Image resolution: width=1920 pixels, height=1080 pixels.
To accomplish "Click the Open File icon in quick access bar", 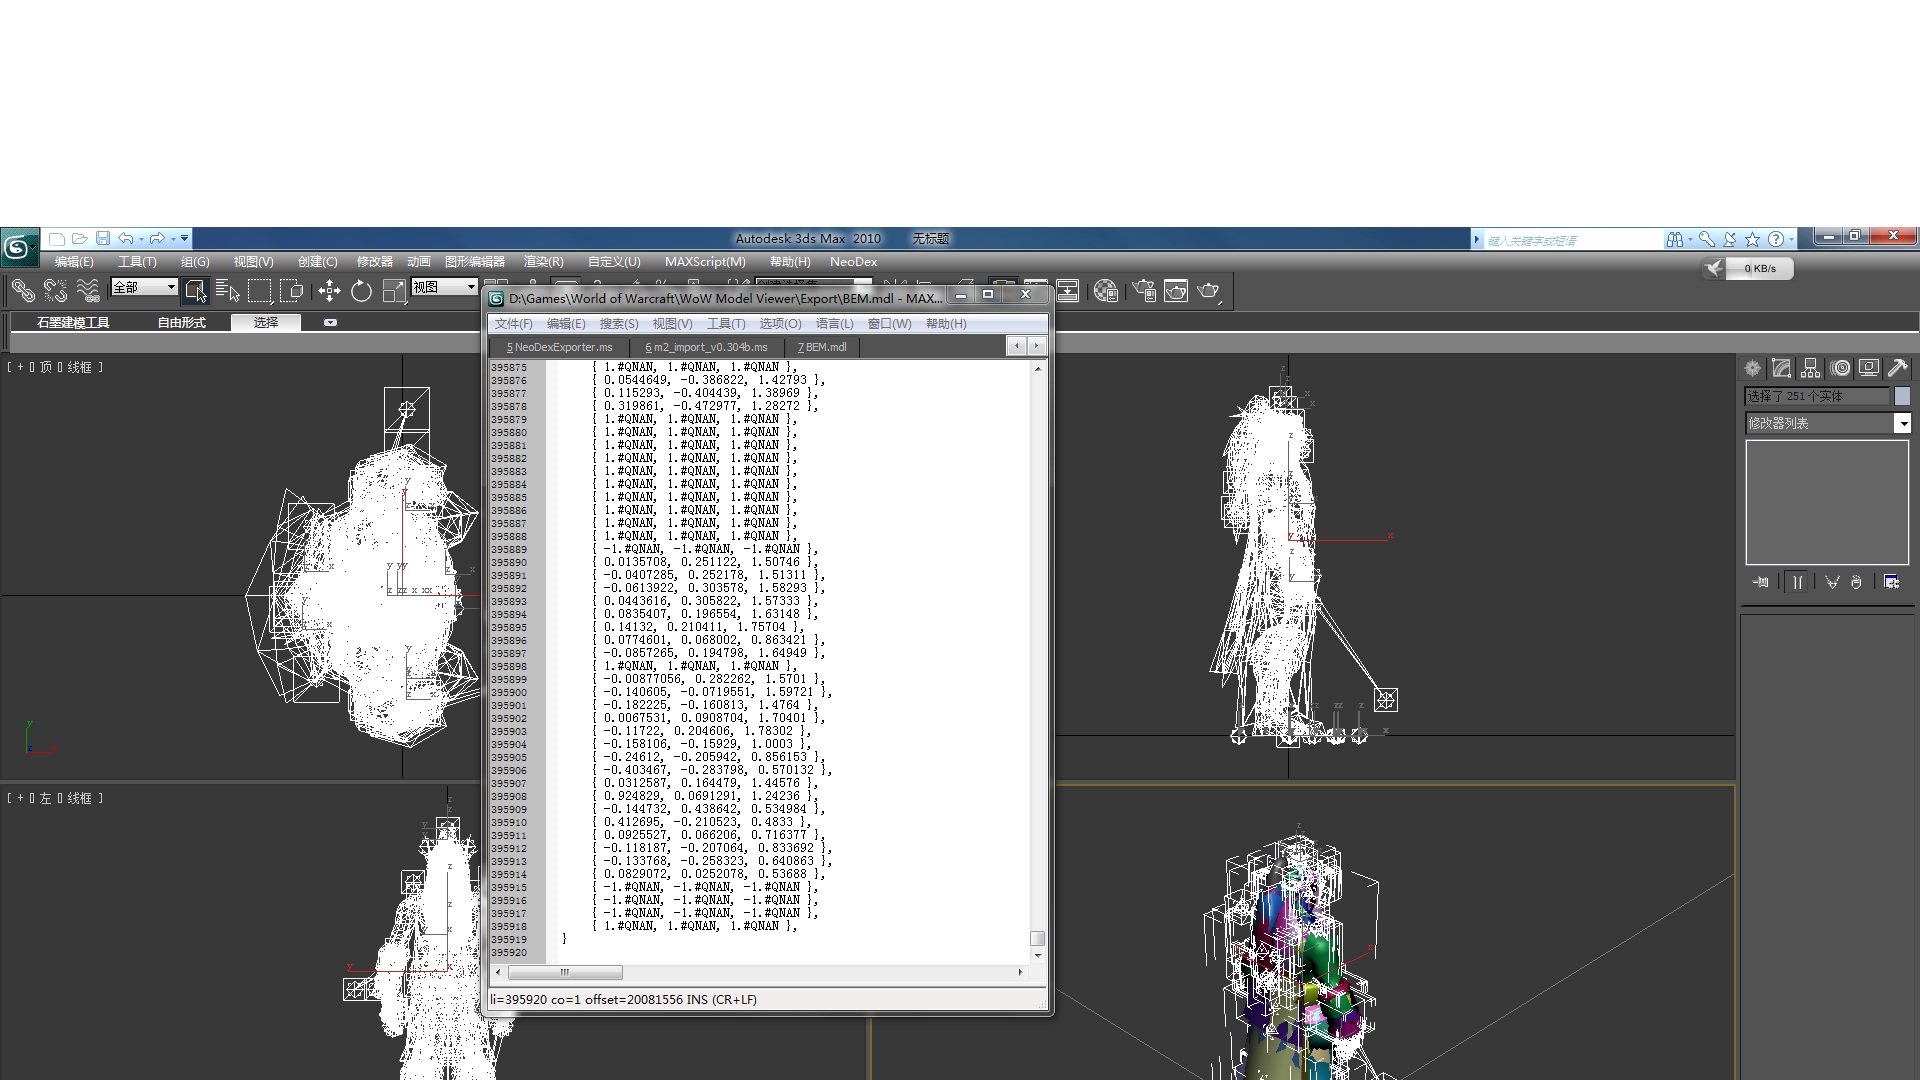I will pyautogui.click(x=80, y=239).
